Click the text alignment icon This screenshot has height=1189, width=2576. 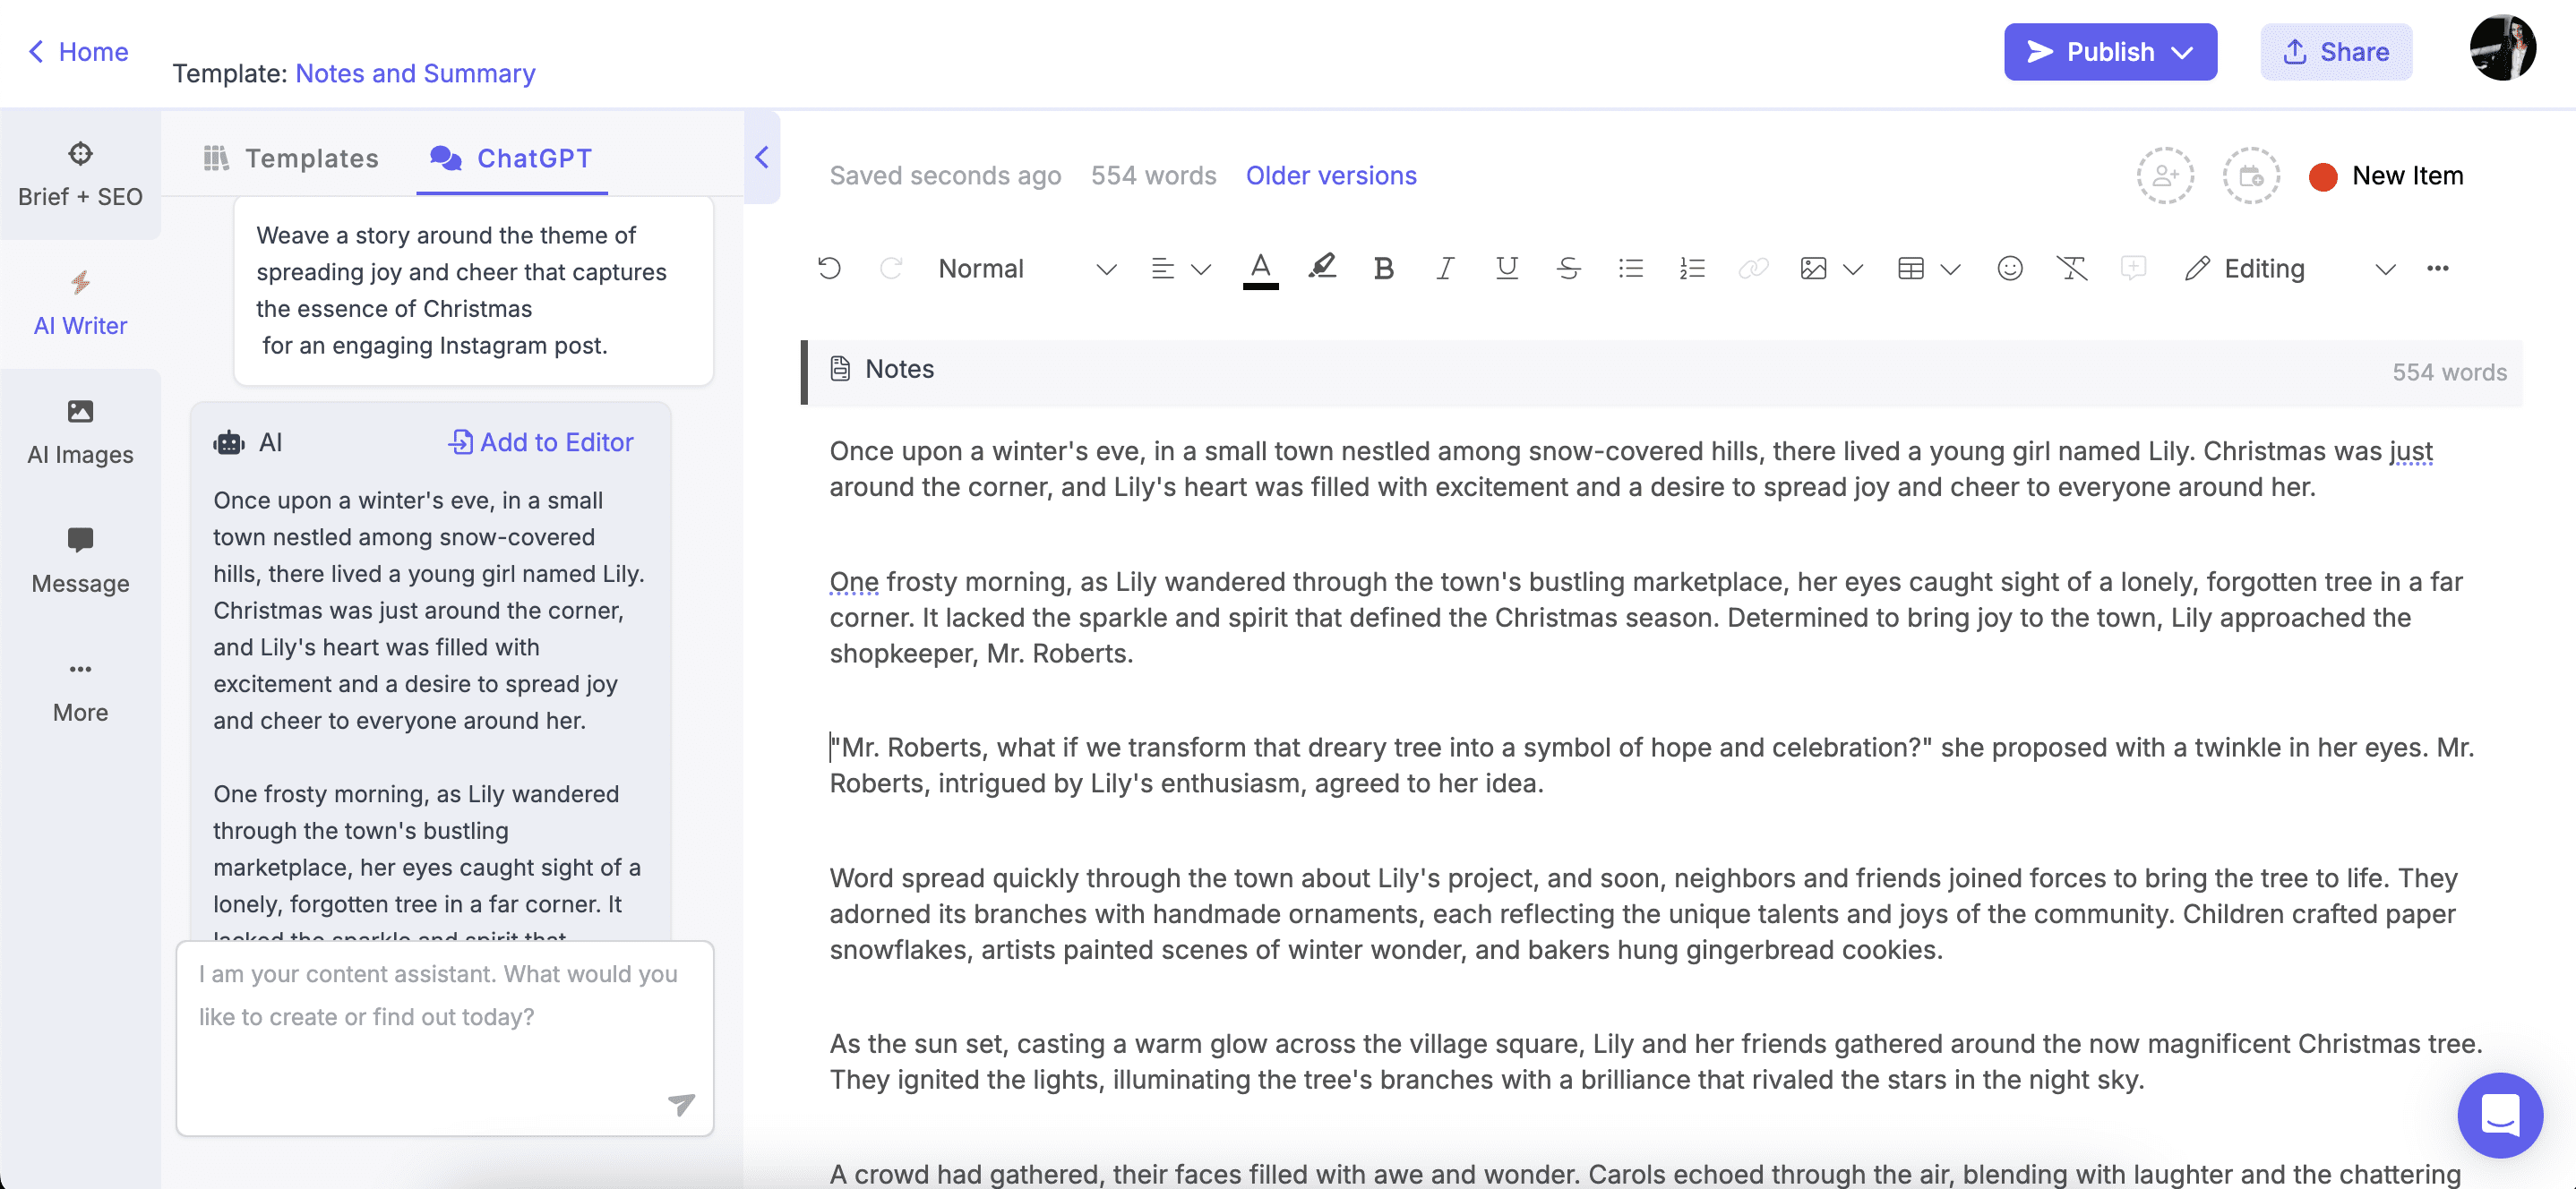1162,268
